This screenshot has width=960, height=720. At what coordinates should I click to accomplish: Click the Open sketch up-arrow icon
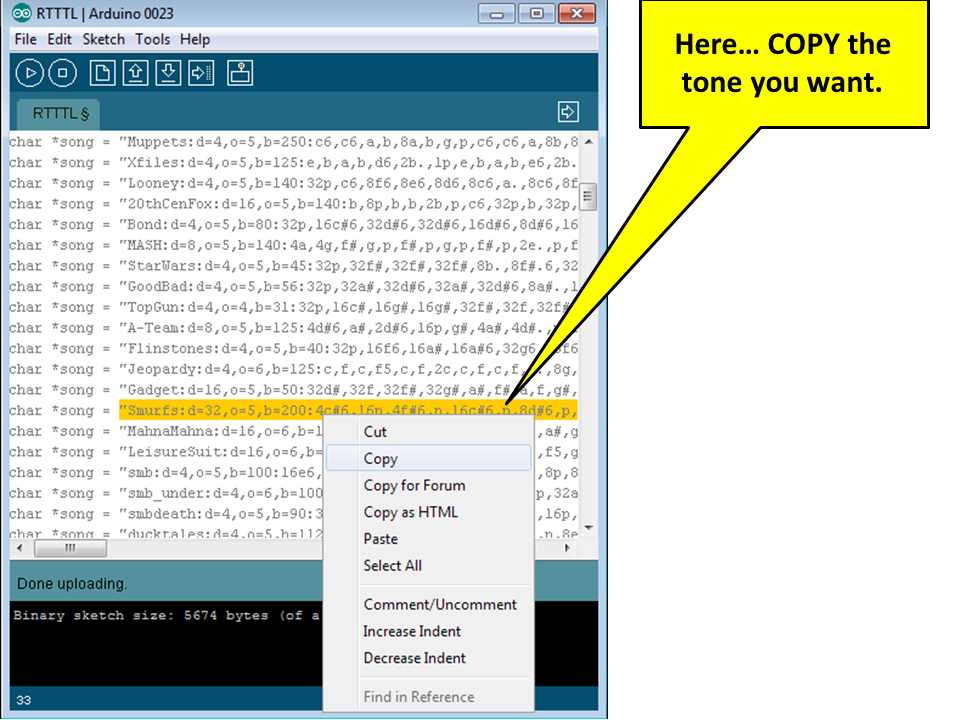click(x=135, y=73)
